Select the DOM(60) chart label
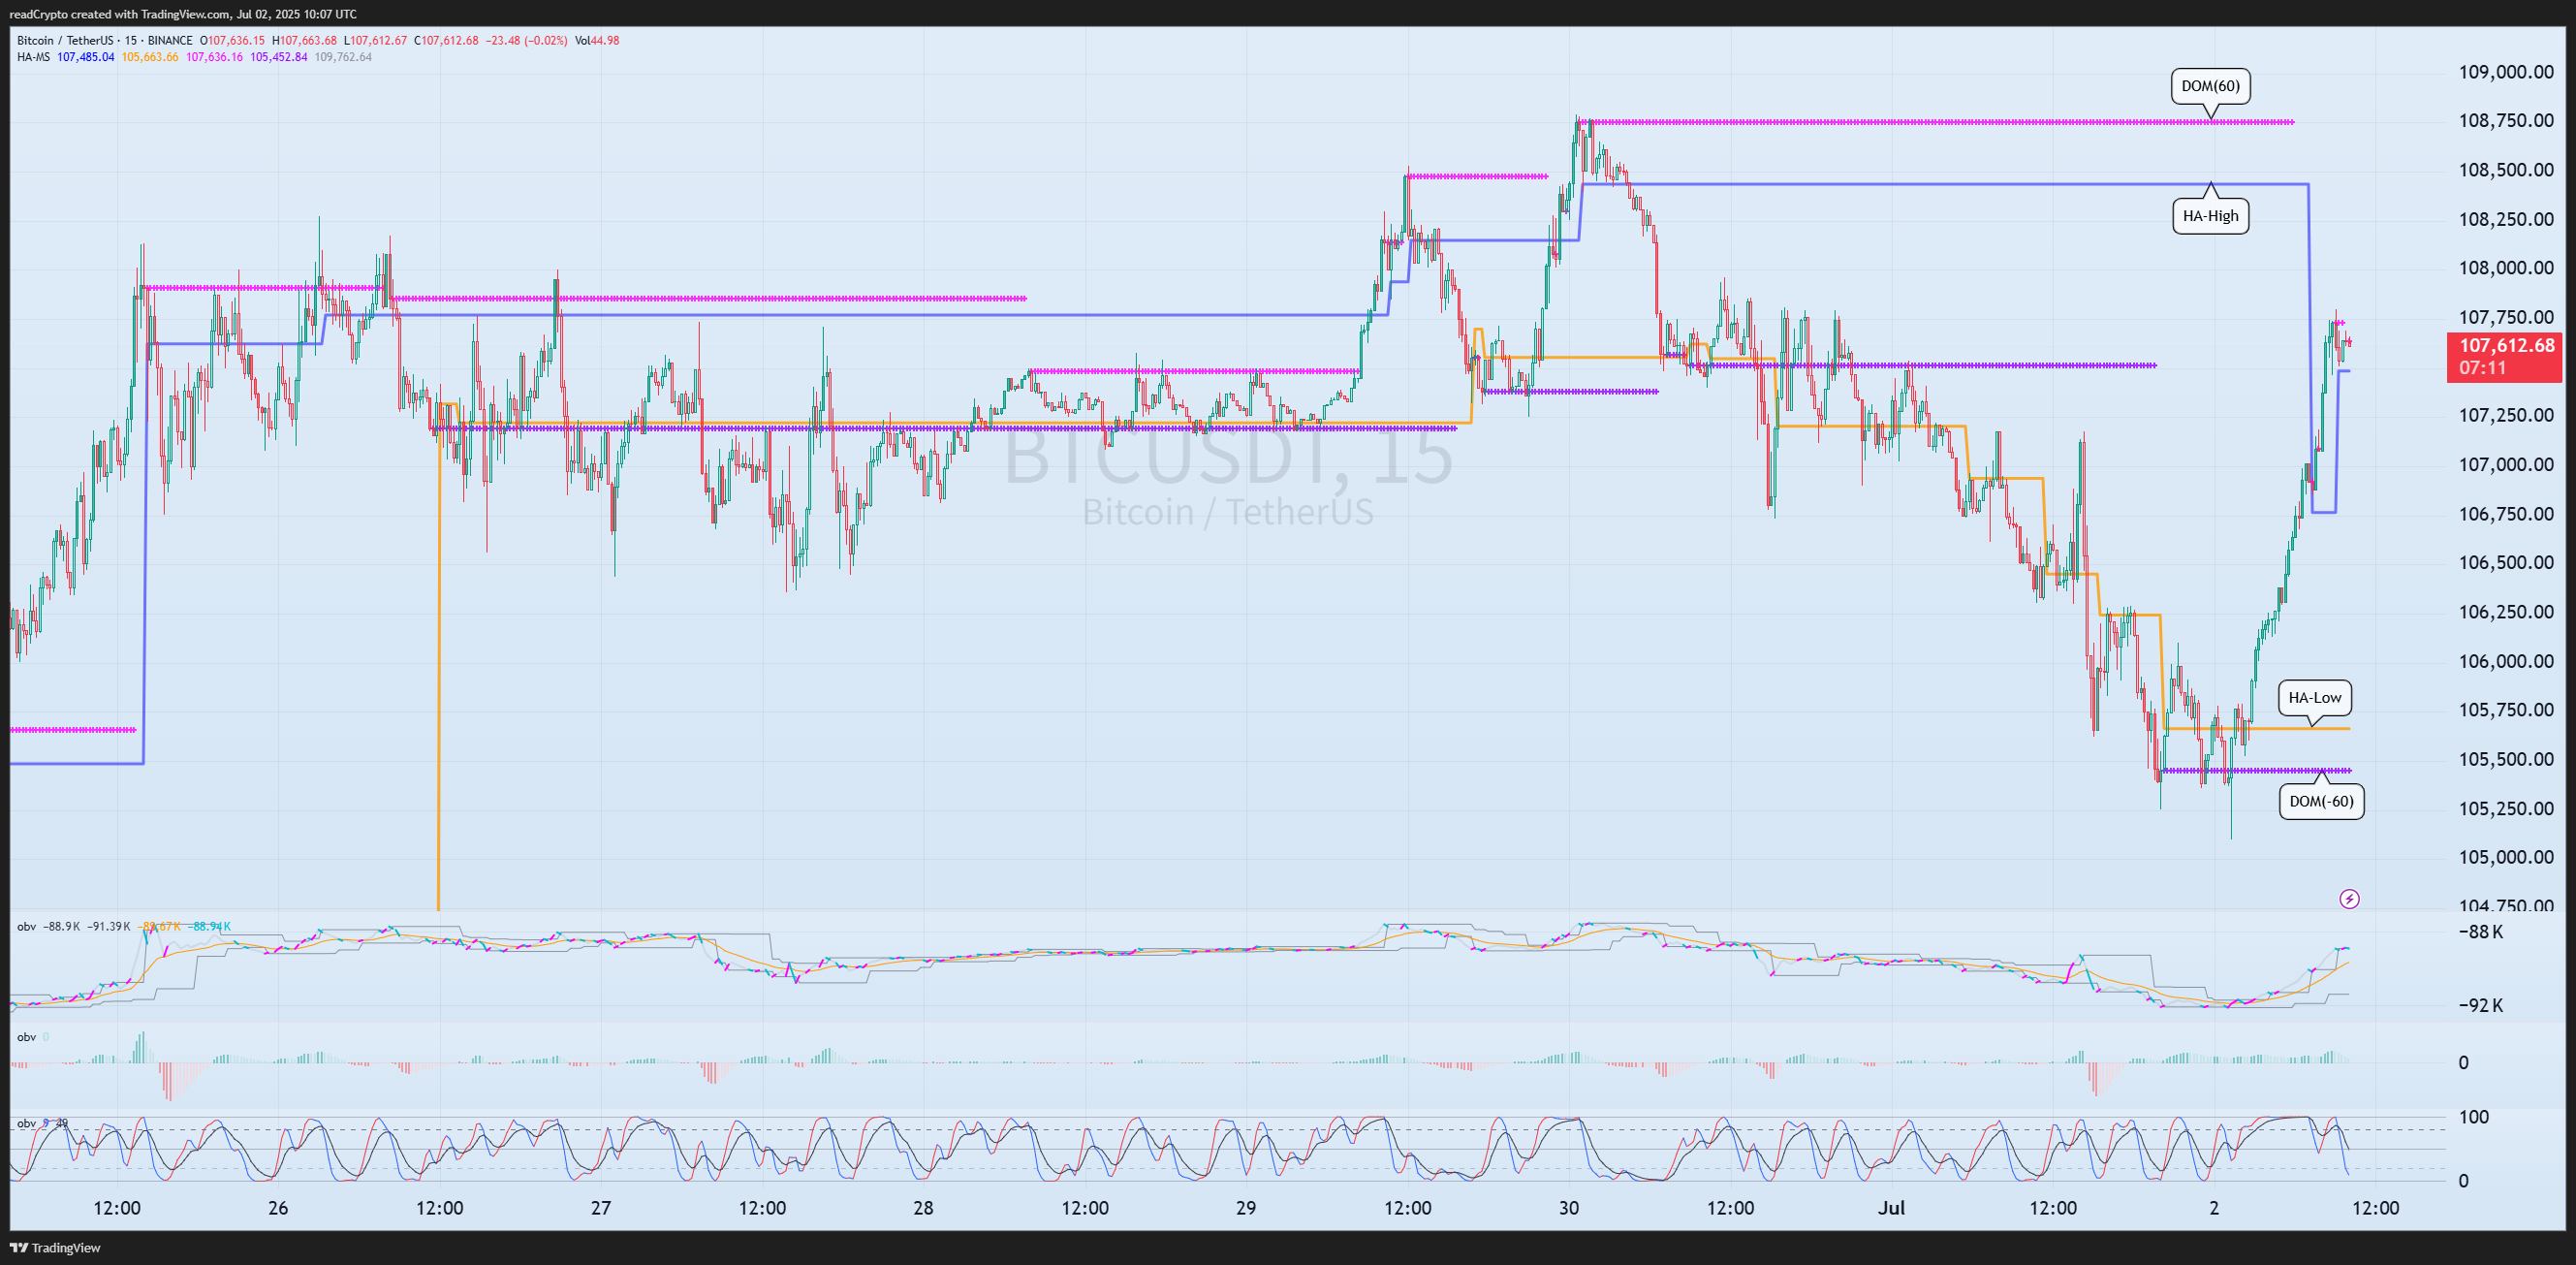Viewport: 2576px width, 1265px height. tap(2210, 86)
